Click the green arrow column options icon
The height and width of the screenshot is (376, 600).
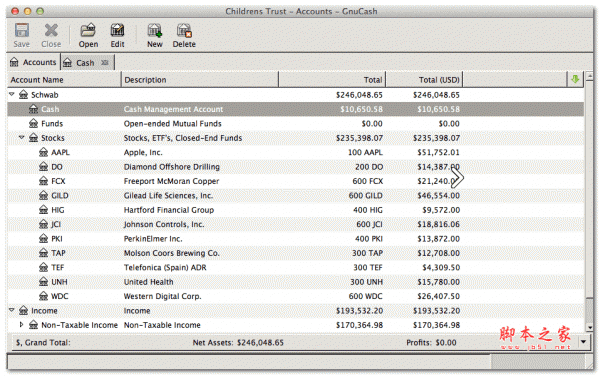point(575,79)
